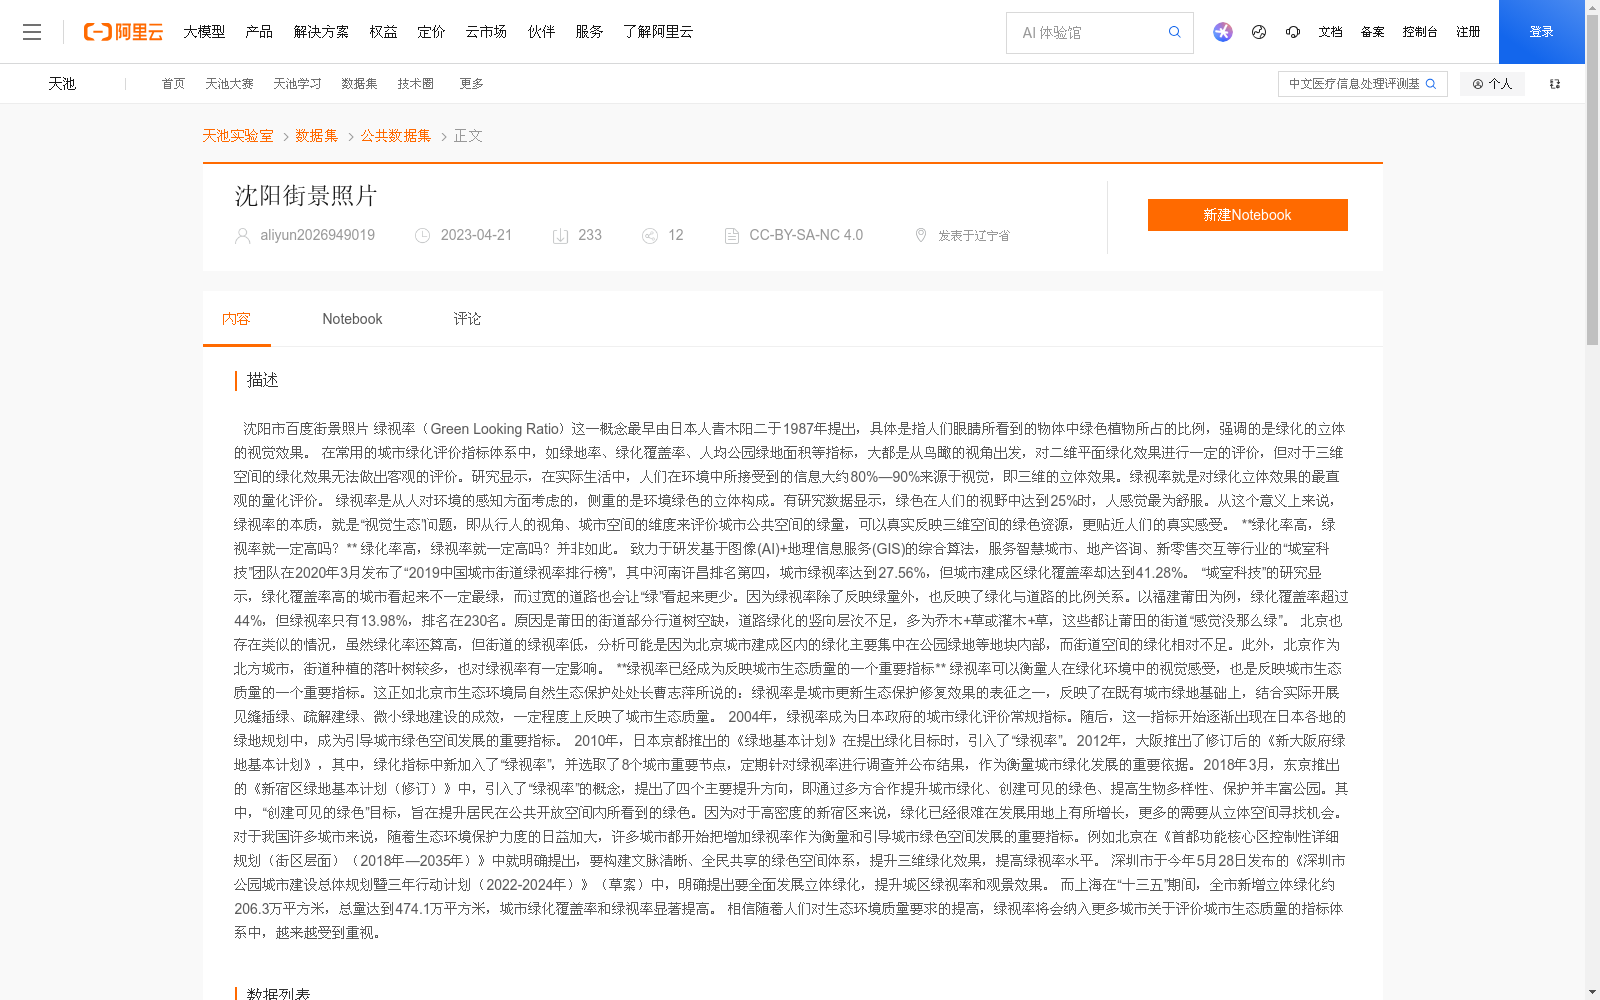Click the share count icon
Screen dimensions: 1600x1000
(650, 236)
